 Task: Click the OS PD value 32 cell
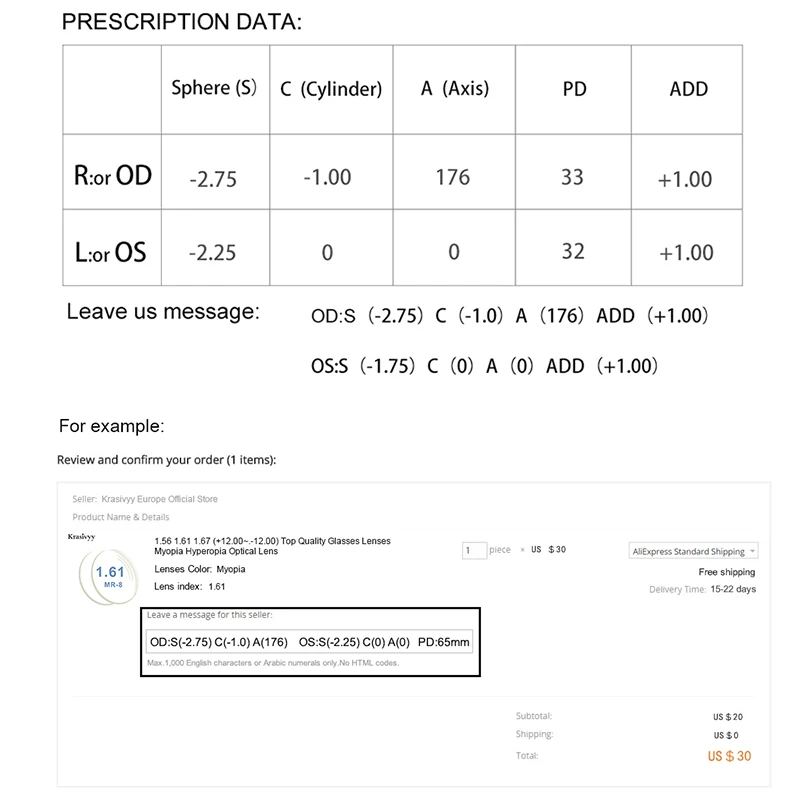[573, 251]
